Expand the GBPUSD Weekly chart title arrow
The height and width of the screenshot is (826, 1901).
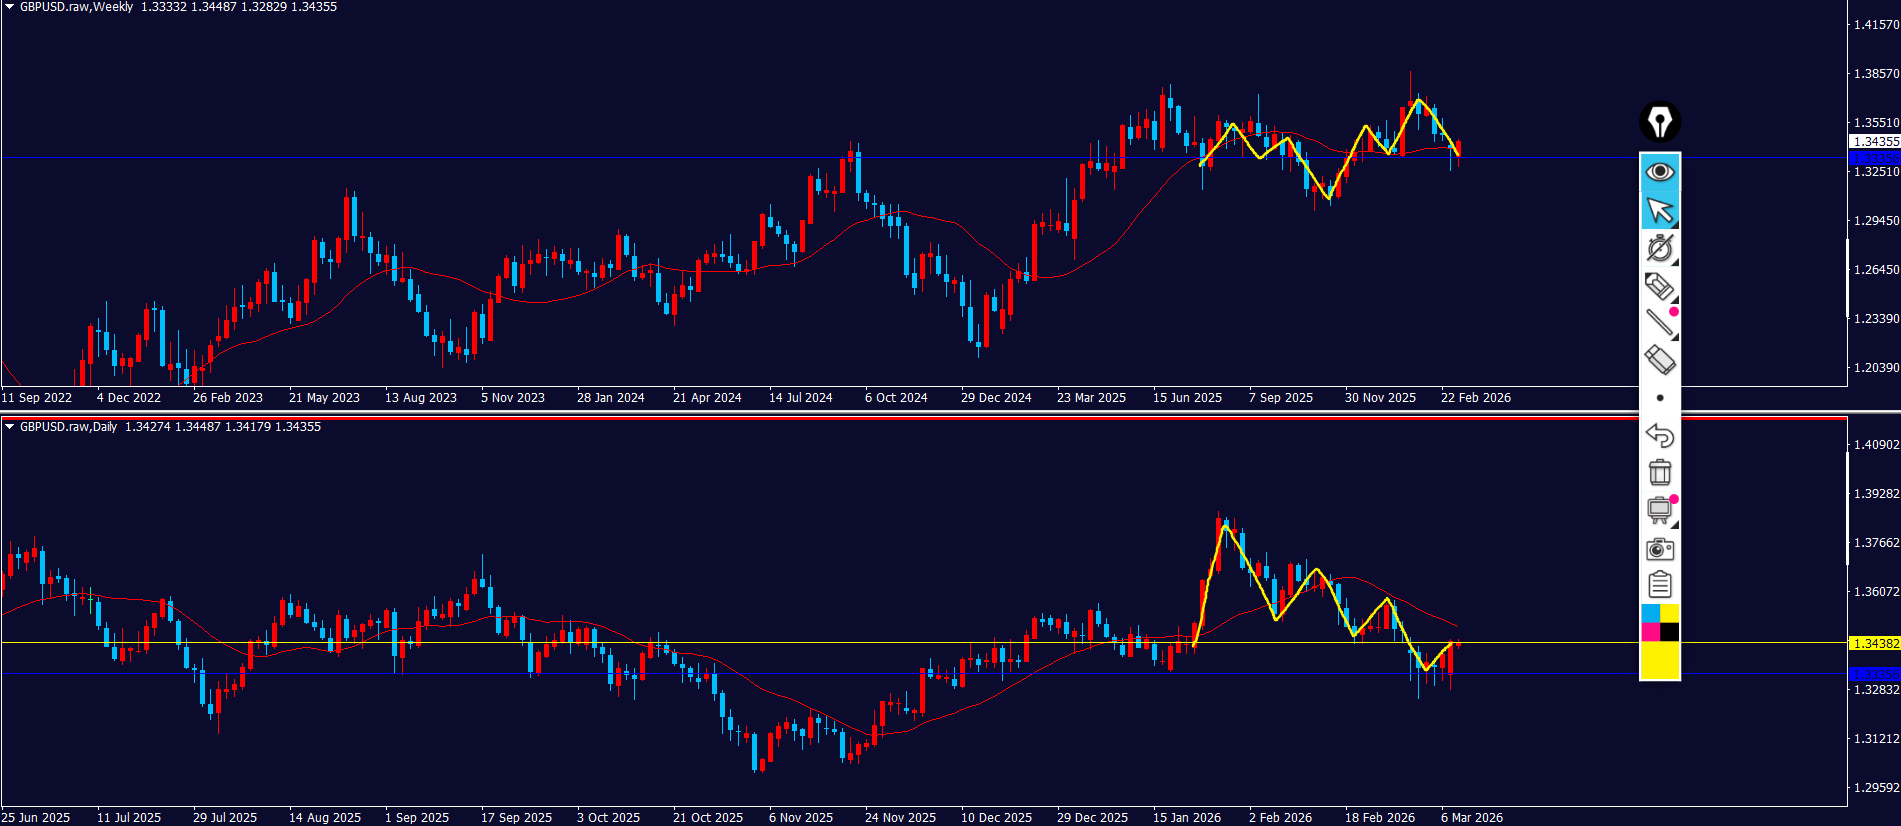(9, 7)
